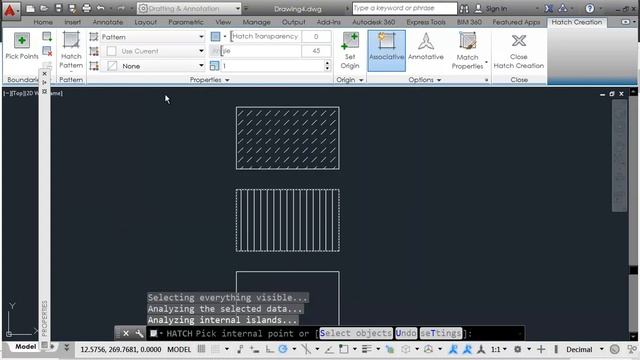Toggle polar tracking in status bar

point(283,349)
